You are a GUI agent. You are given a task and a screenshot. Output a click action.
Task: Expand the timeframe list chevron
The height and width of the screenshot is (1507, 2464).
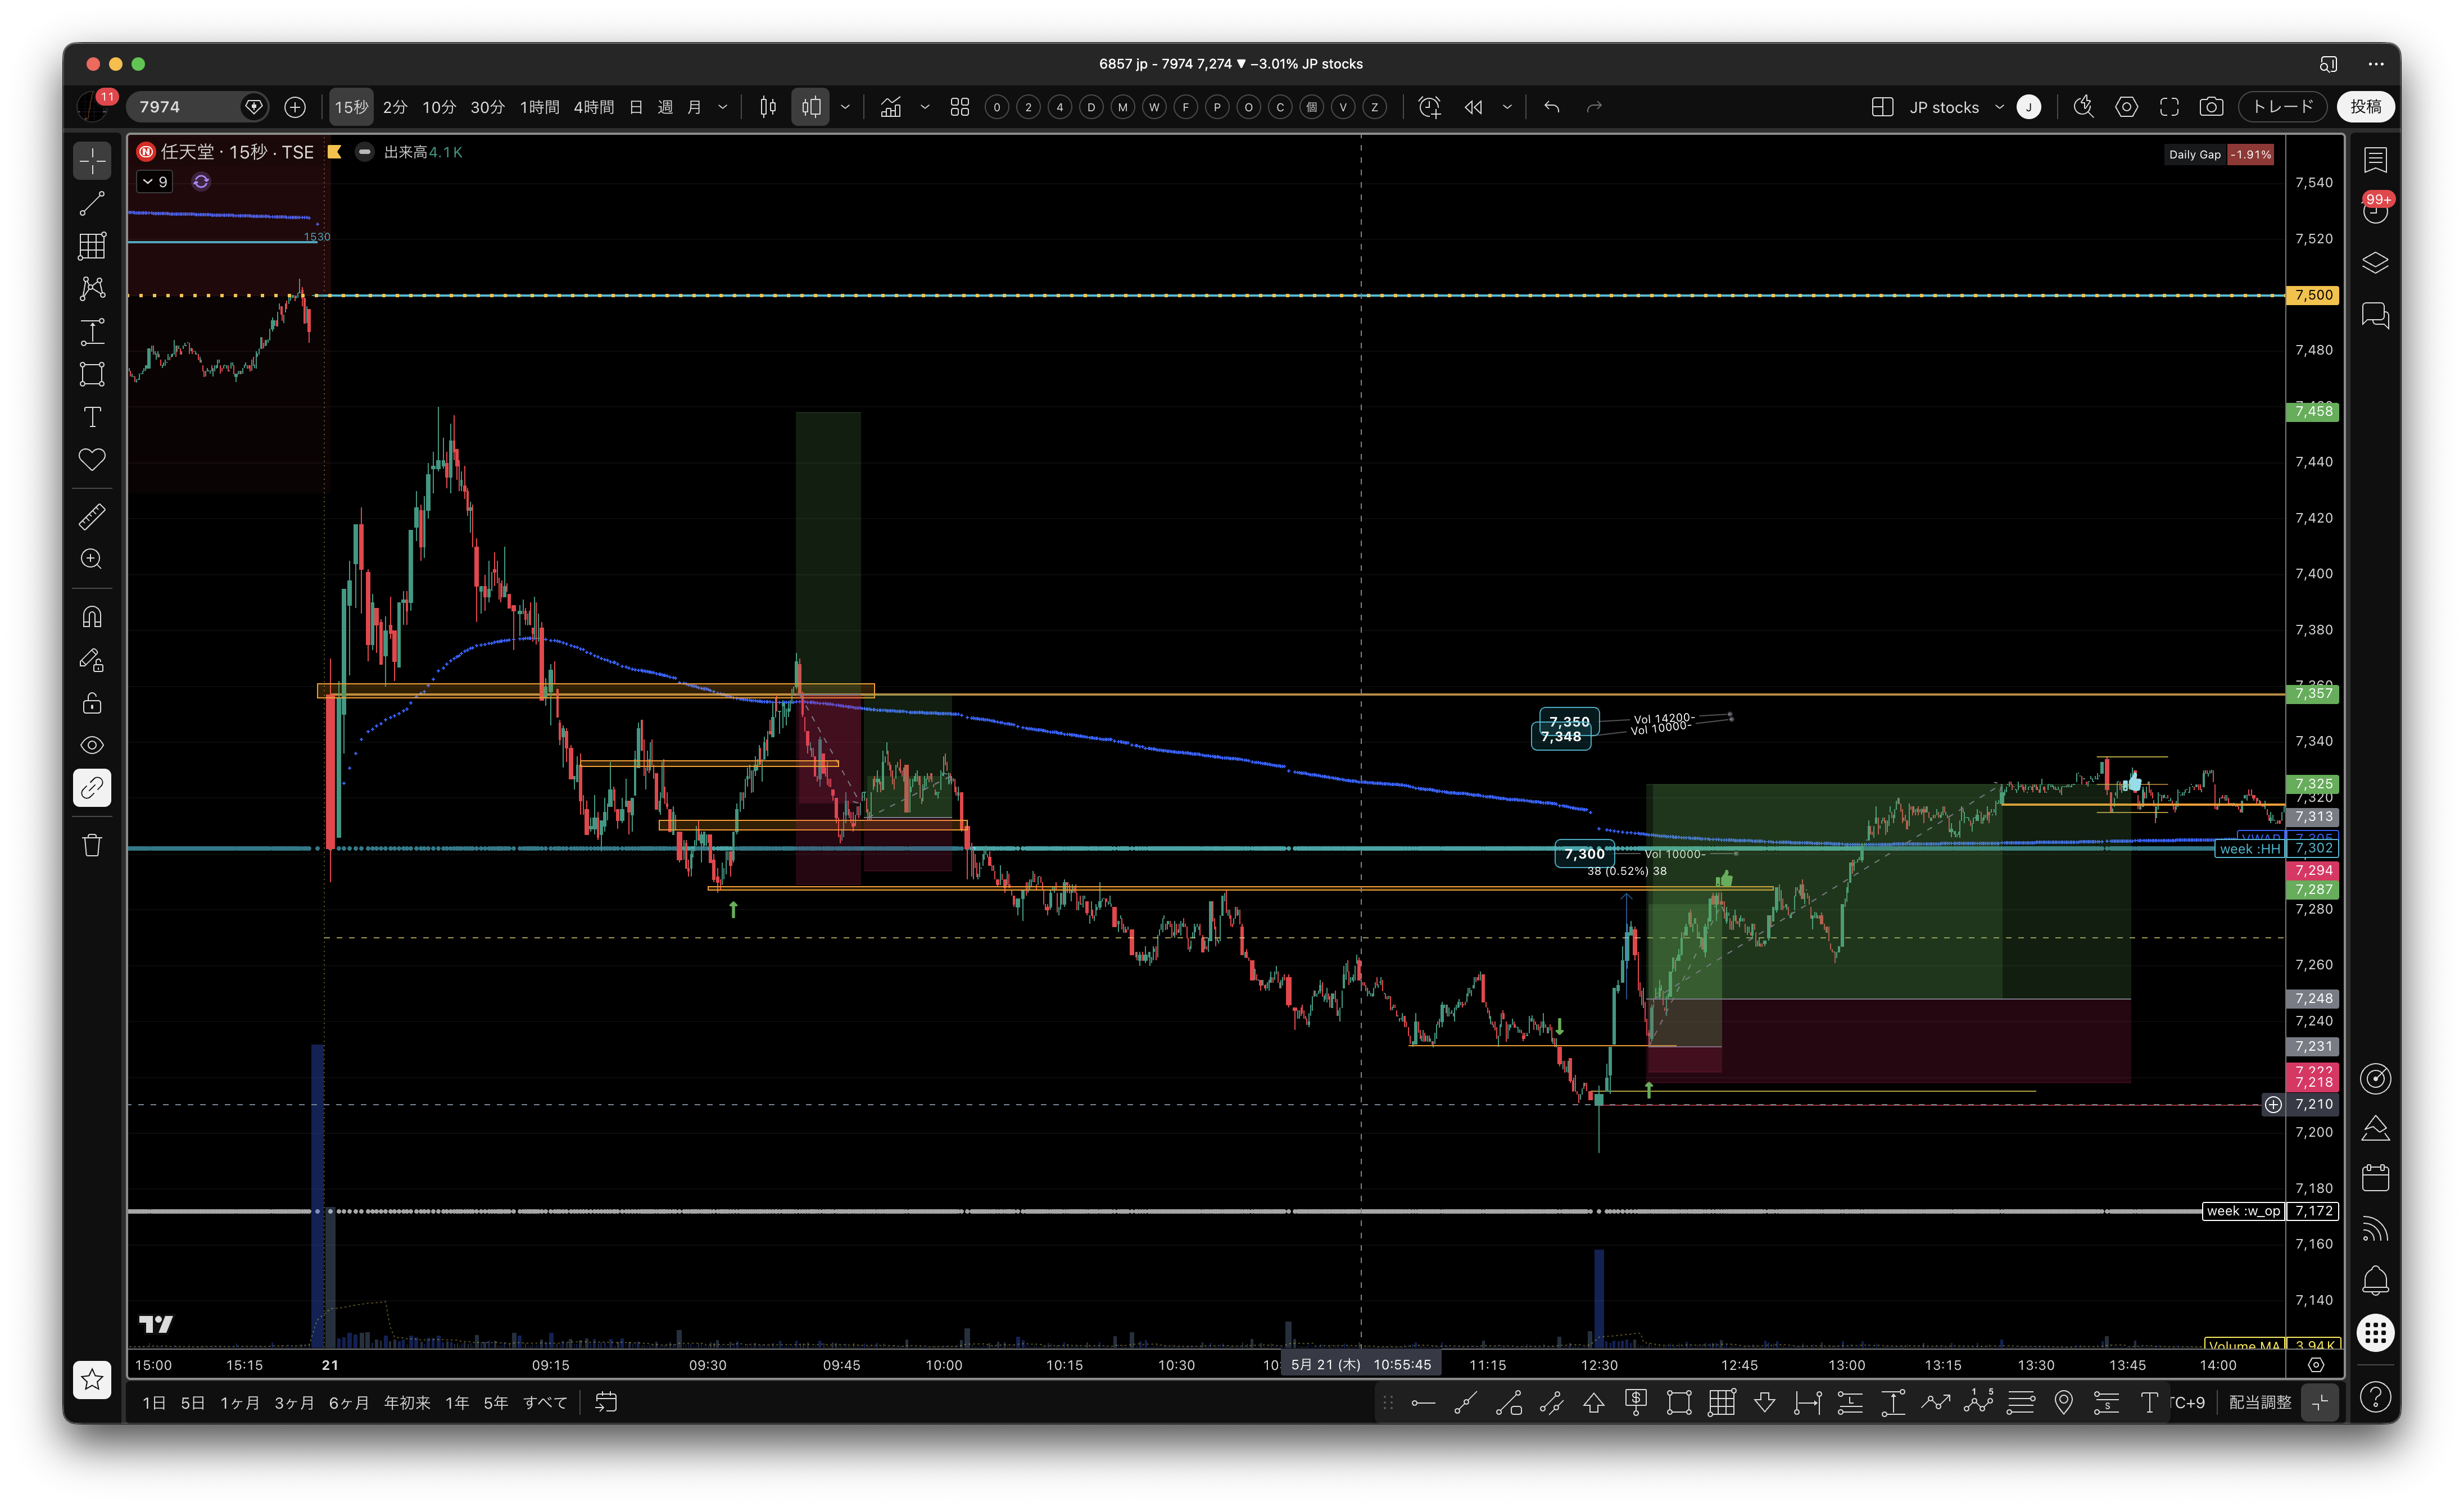(x=723, y=107)
